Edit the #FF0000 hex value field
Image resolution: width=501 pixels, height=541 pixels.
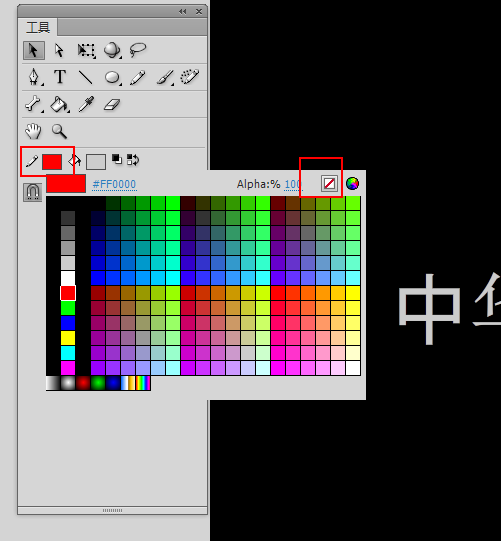(x=114, y=184)
